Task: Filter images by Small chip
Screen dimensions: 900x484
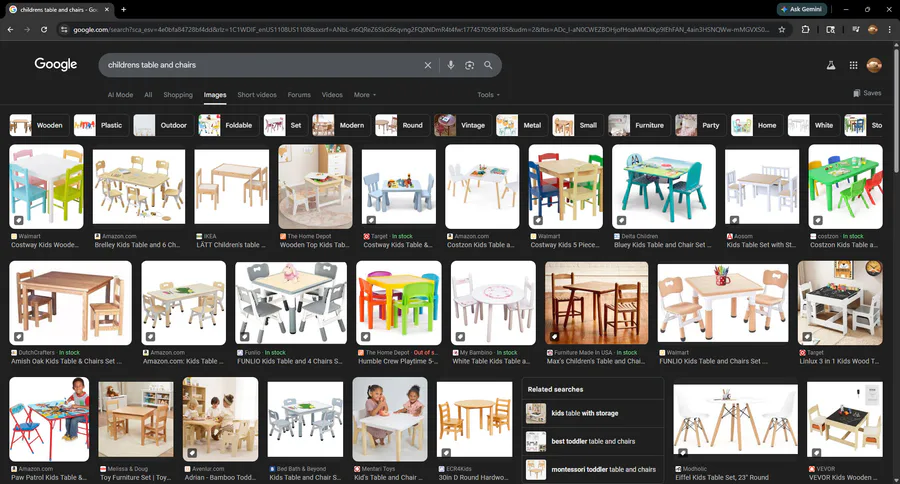Action: coord(577,125)
